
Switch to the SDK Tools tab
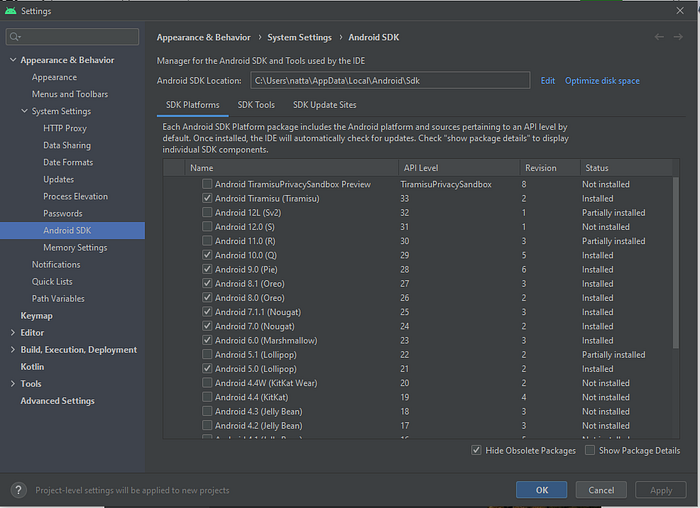256,105
